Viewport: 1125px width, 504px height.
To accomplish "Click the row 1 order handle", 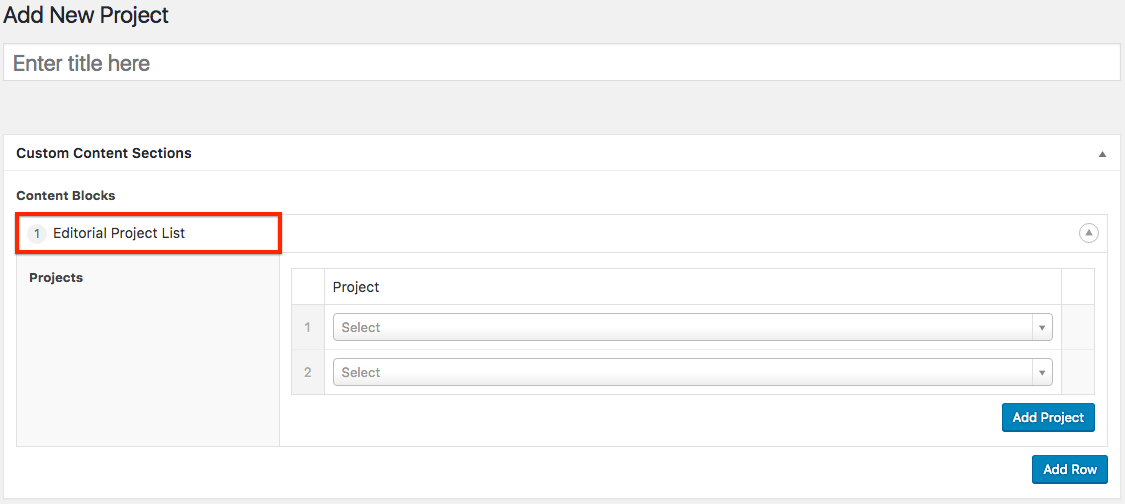I will (308, 327).
